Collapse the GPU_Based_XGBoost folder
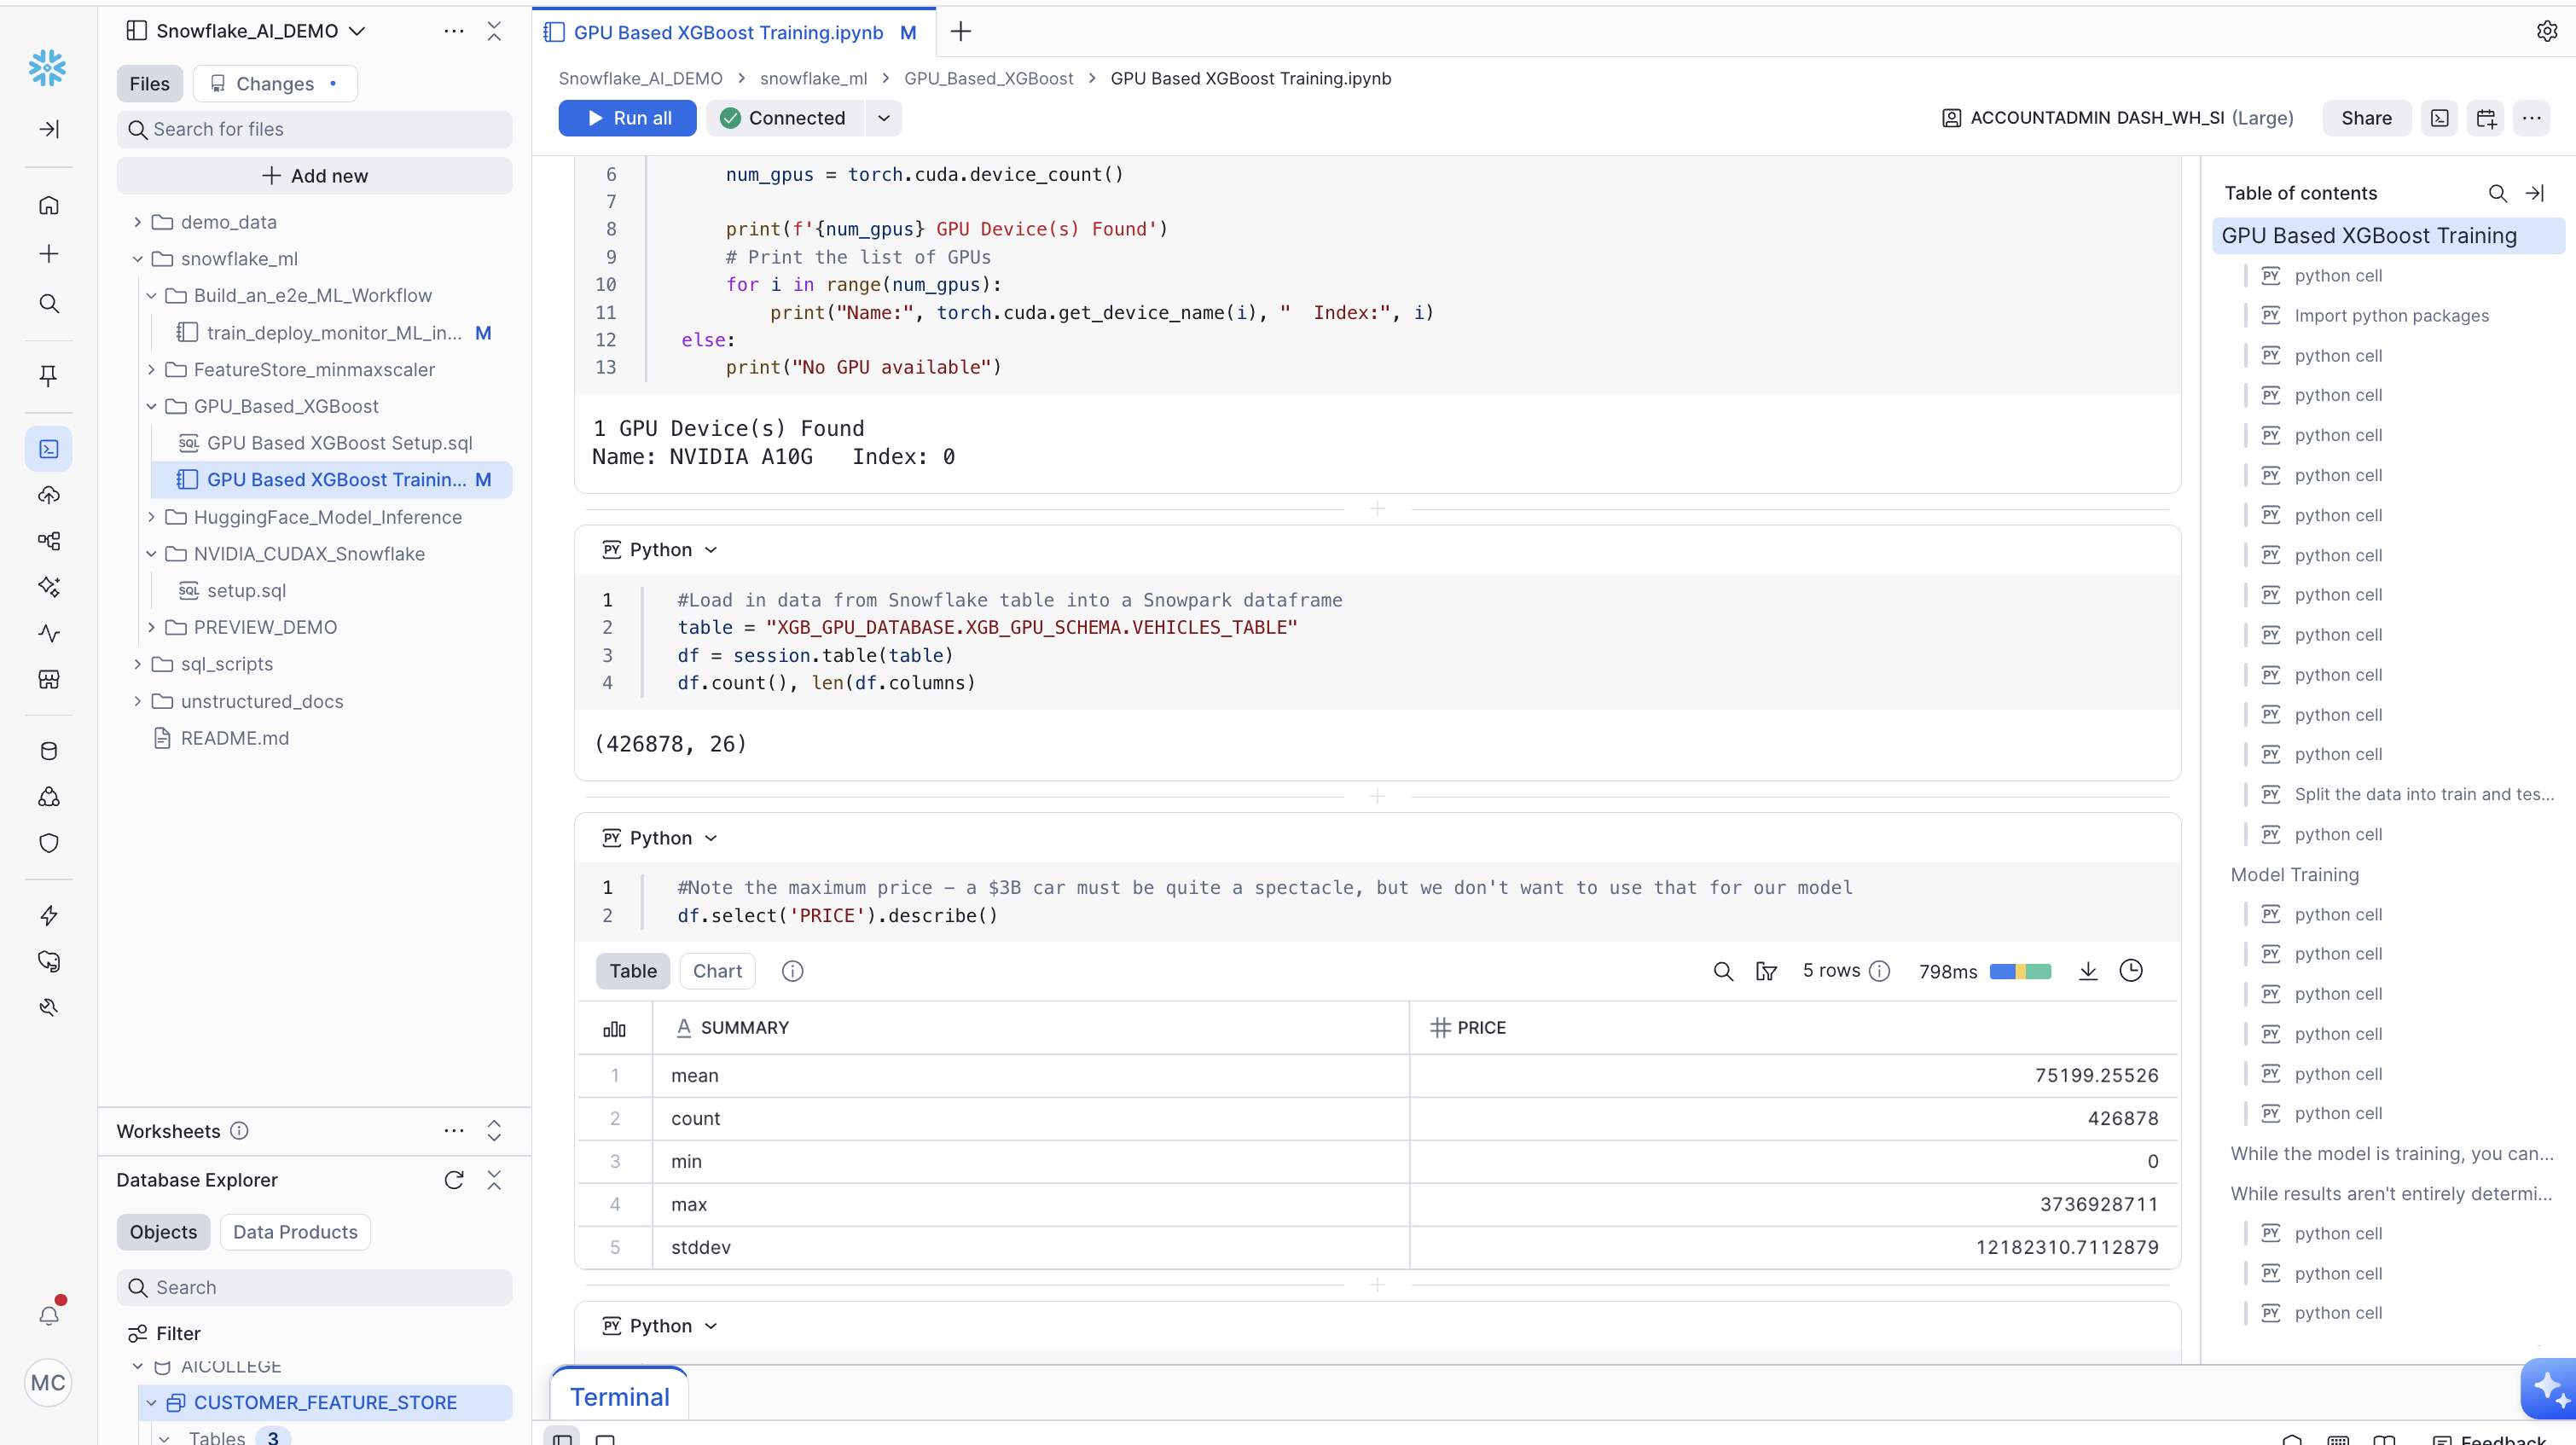This screenshot has width=2576, height=1445. (151, 406)
